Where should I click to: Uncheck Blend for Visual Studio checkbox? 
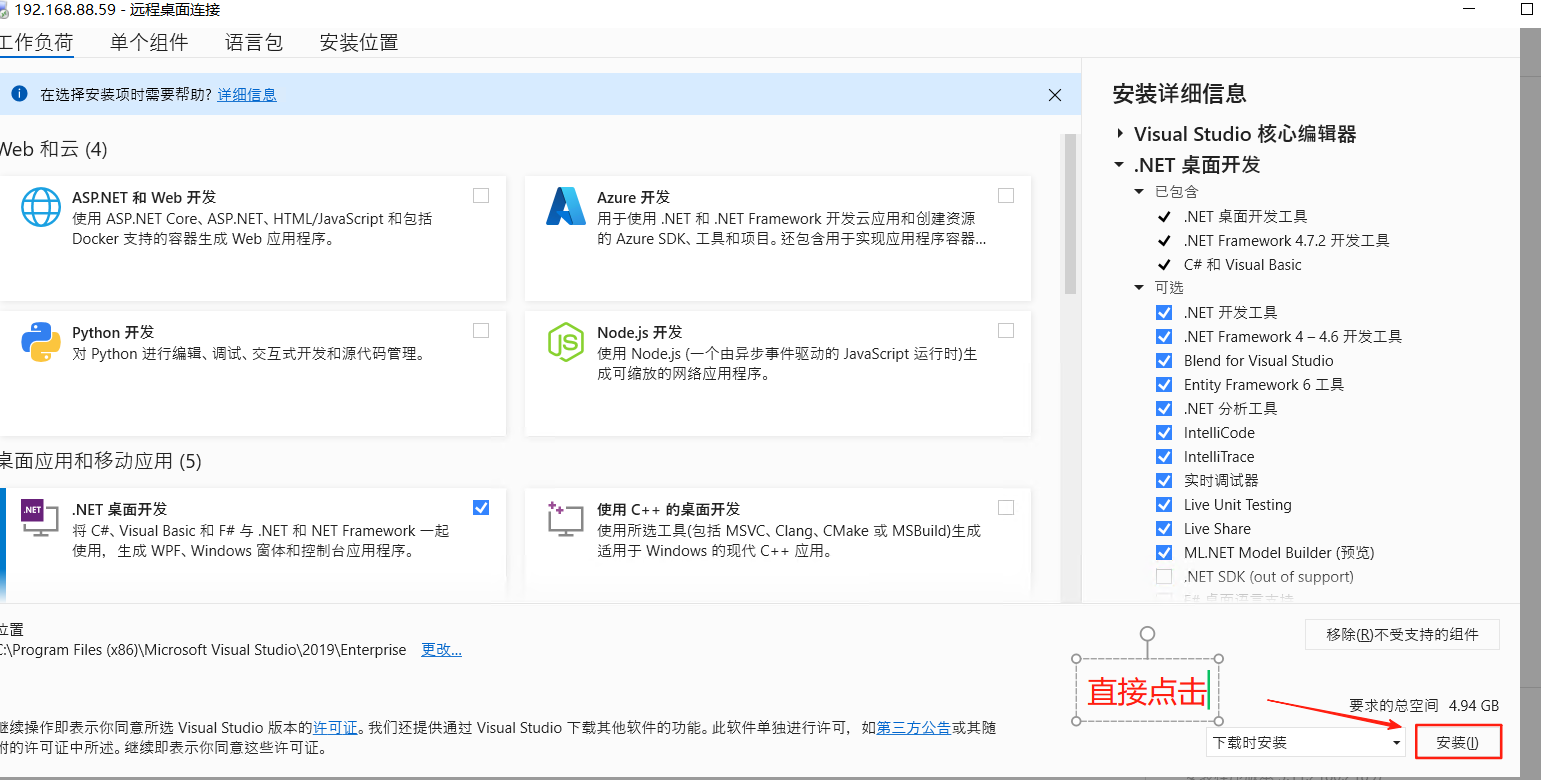pyautogui.click(x=1164, y=360)
